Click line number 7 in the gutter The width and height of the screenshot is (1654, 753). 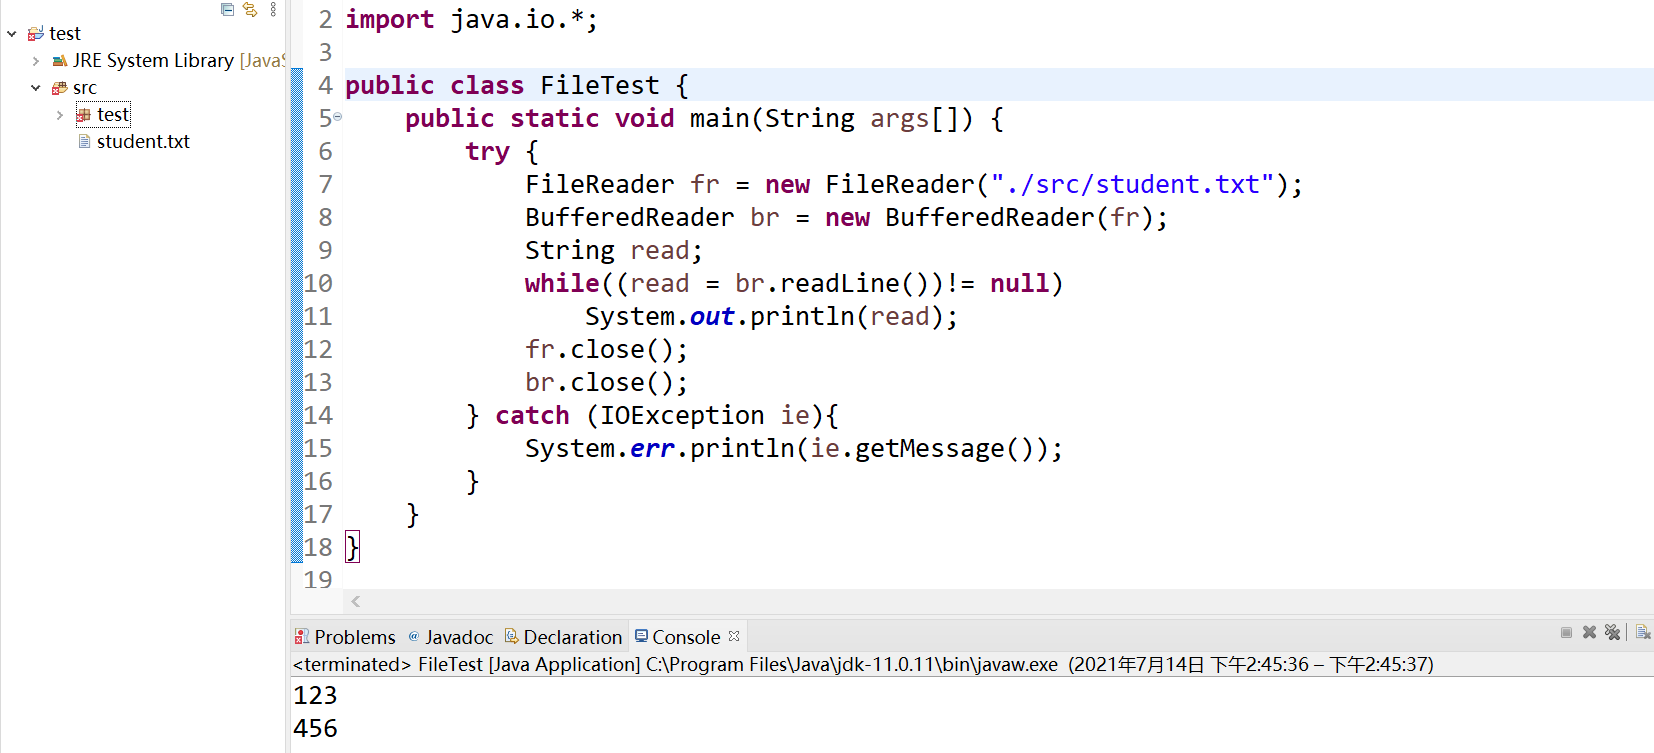[325, 184]
